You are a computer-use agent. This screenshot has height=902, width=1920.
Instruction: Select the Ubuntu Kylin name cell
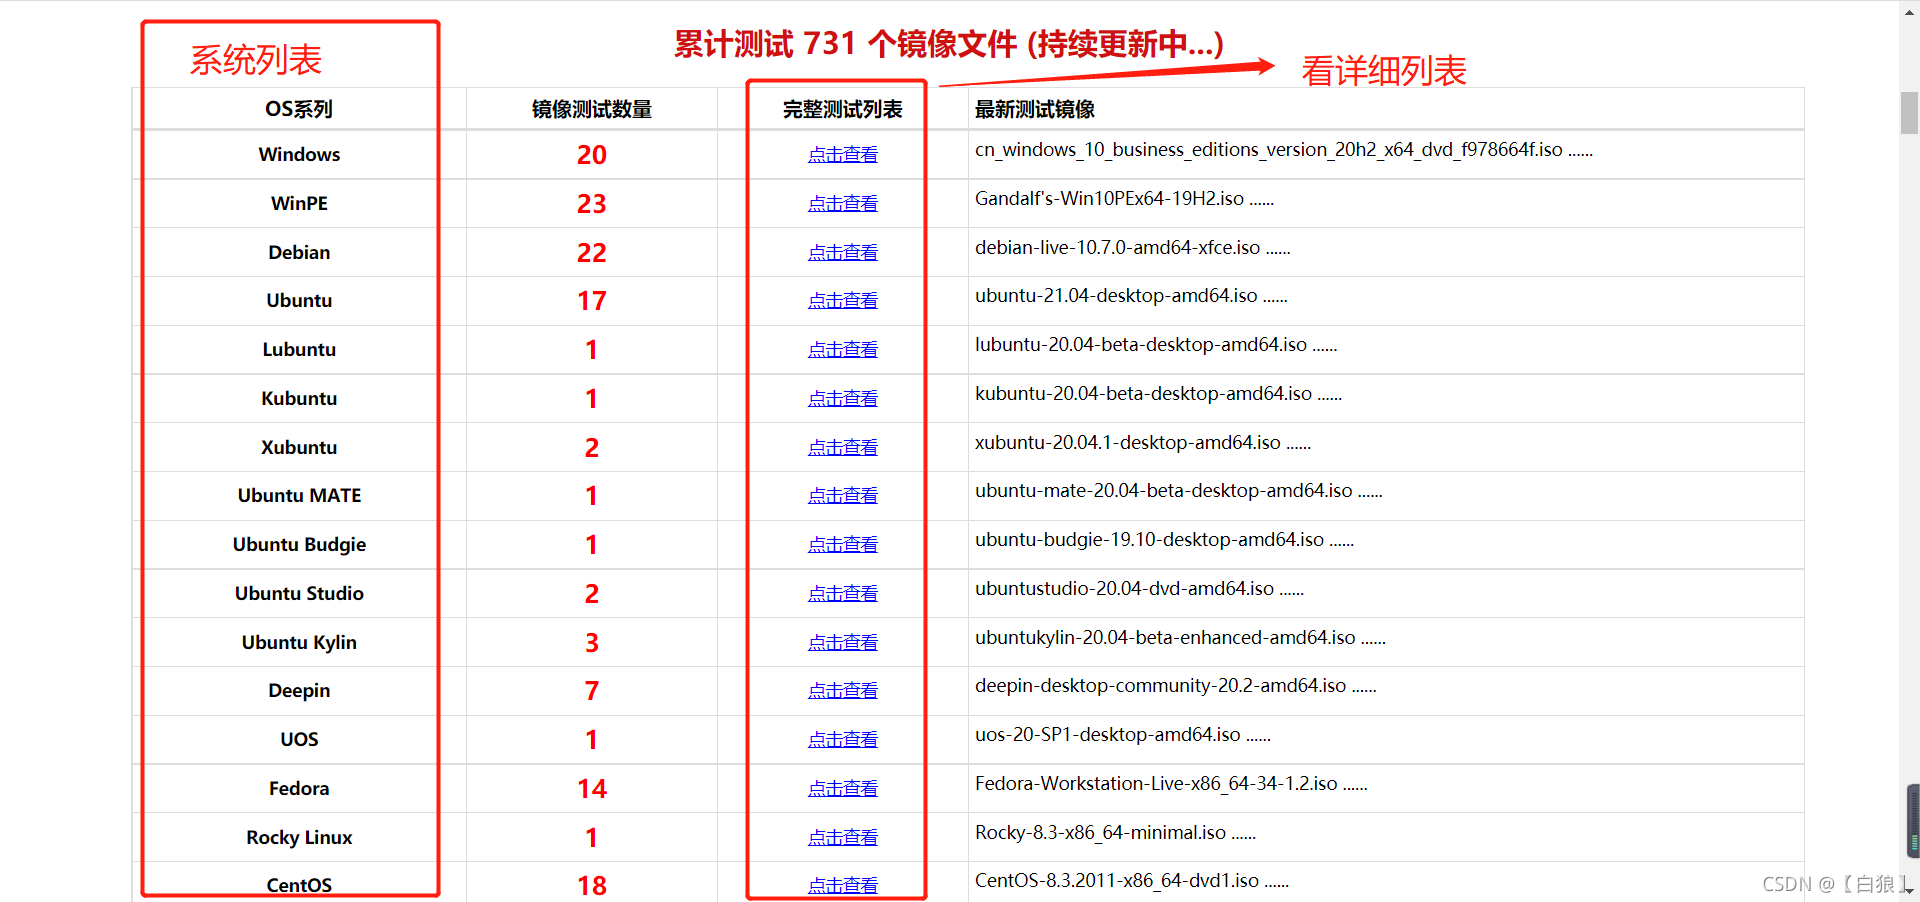coord(299,642)
